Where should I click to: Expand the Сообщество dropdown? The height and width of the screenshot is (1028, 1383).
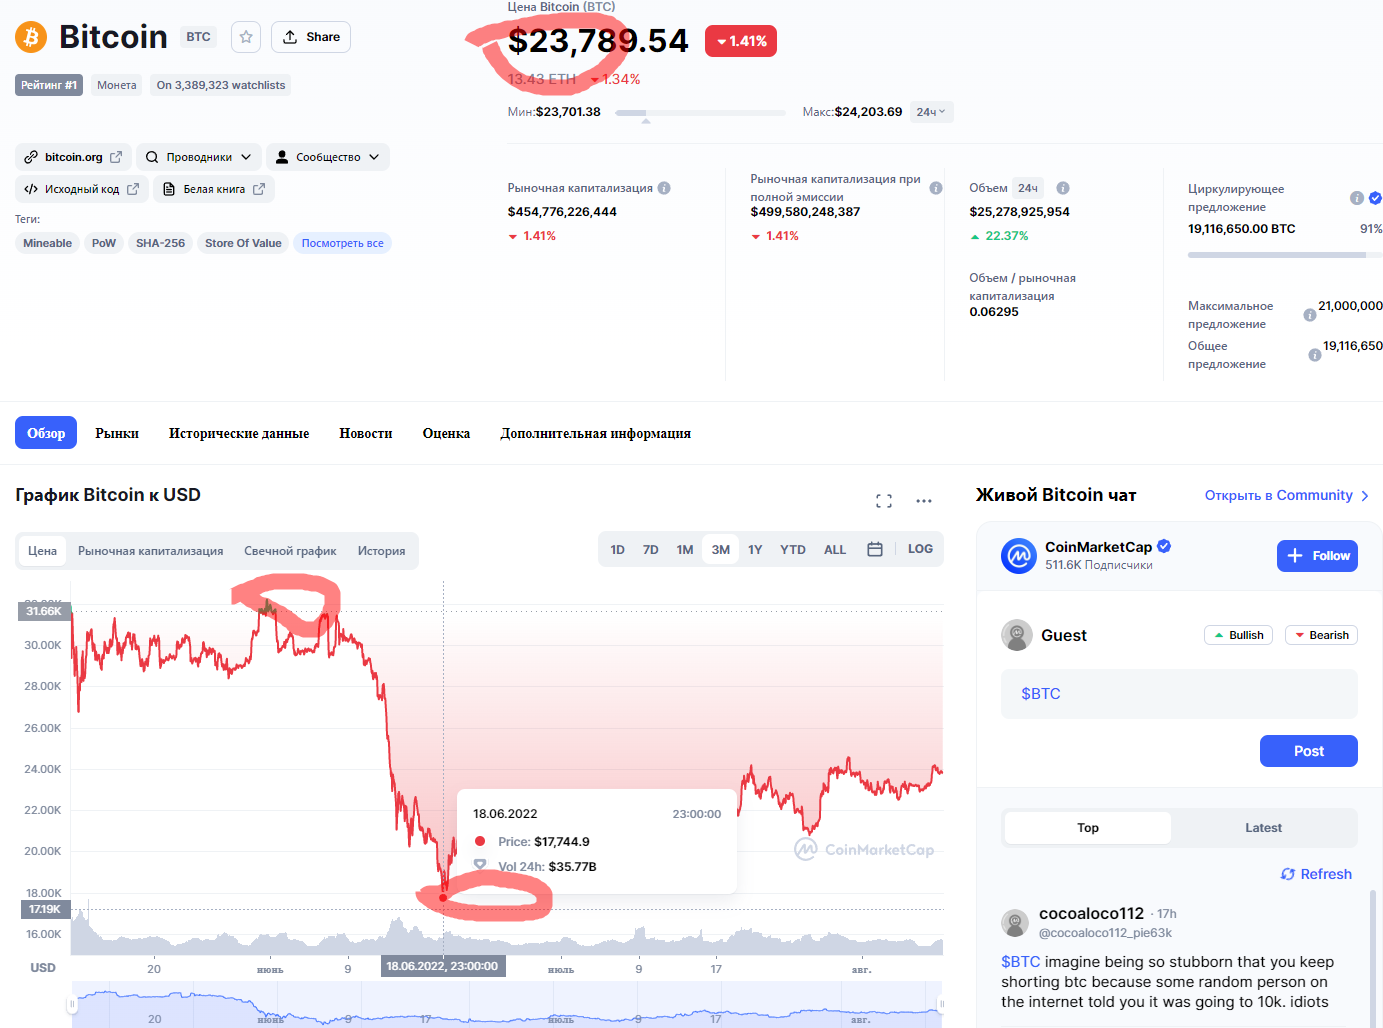pos(327,157)
